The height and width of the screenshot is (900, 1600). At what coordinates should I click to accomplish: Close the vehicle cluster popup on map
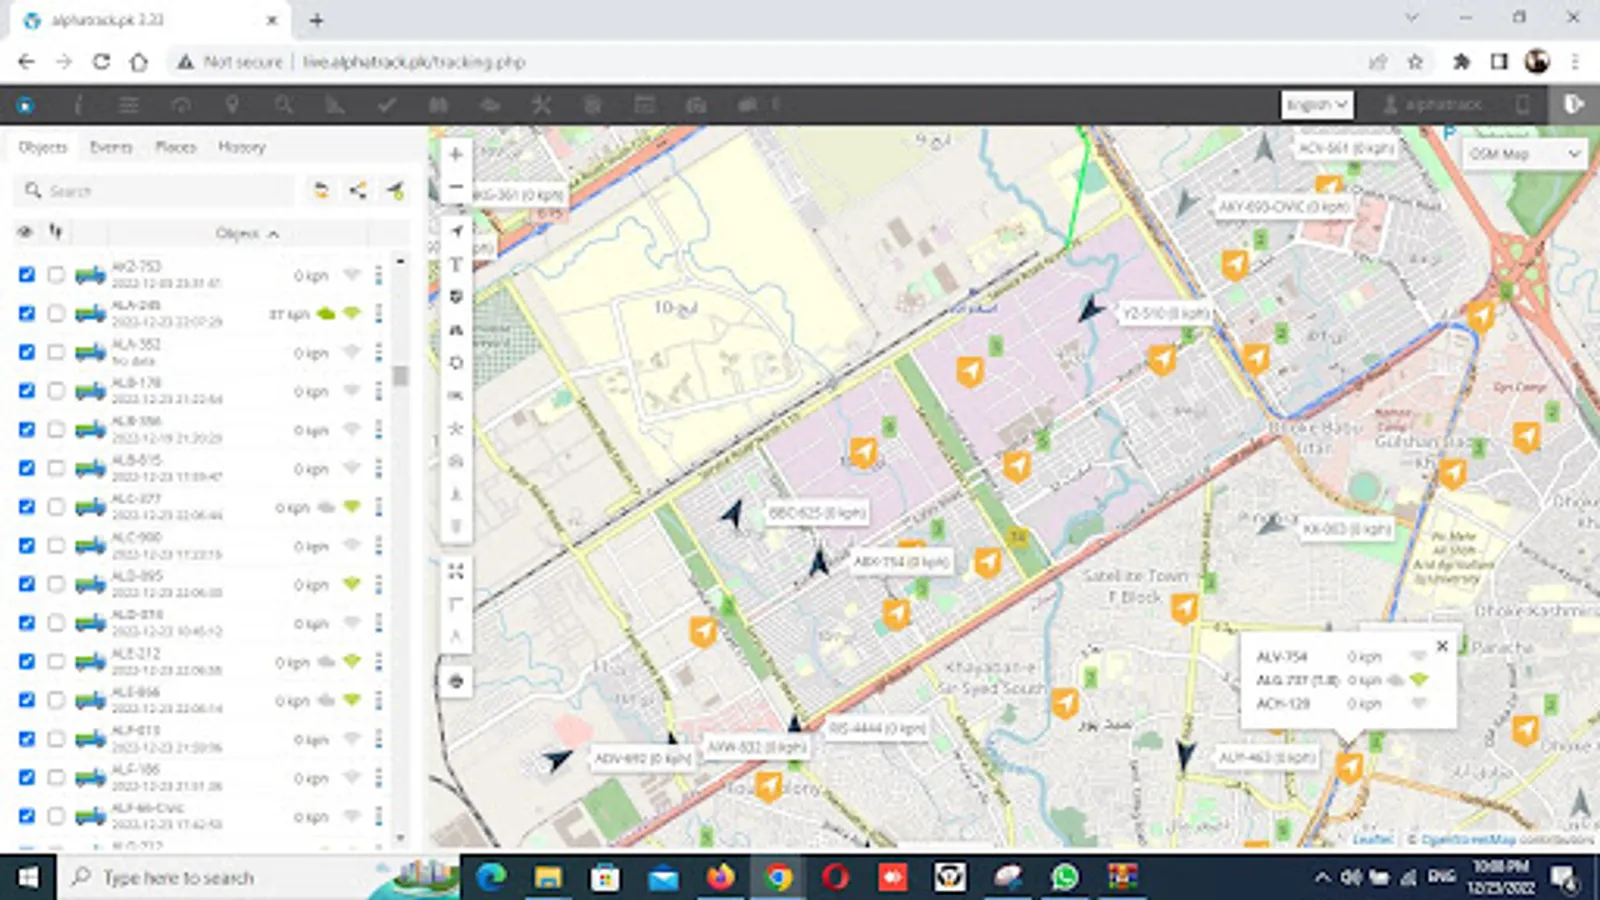pos(1442,646)
